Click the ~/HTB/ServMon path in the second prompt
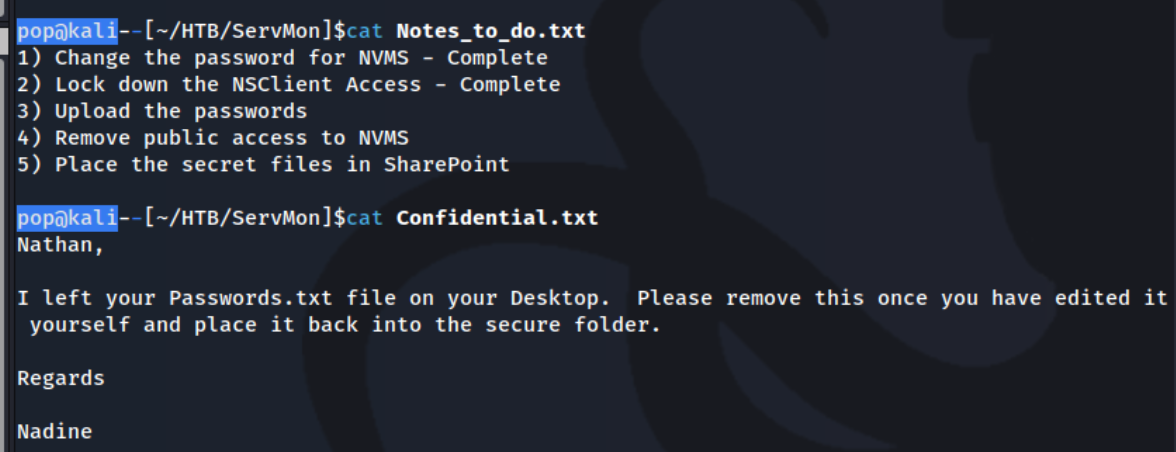1176x452 pixels. (x=238, y=218)
